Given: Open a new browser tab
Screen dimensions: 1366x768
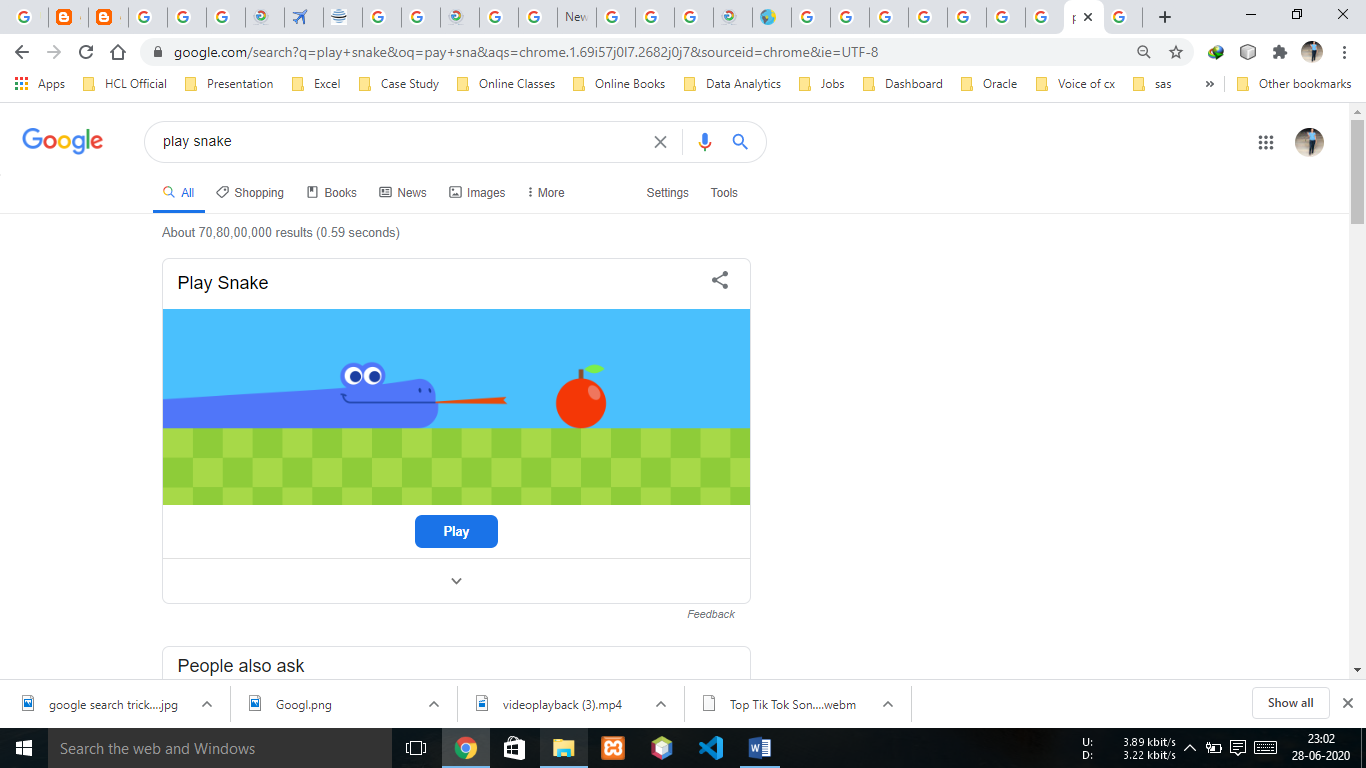Looking at the screenshot, I should [x=1165, y=17].
